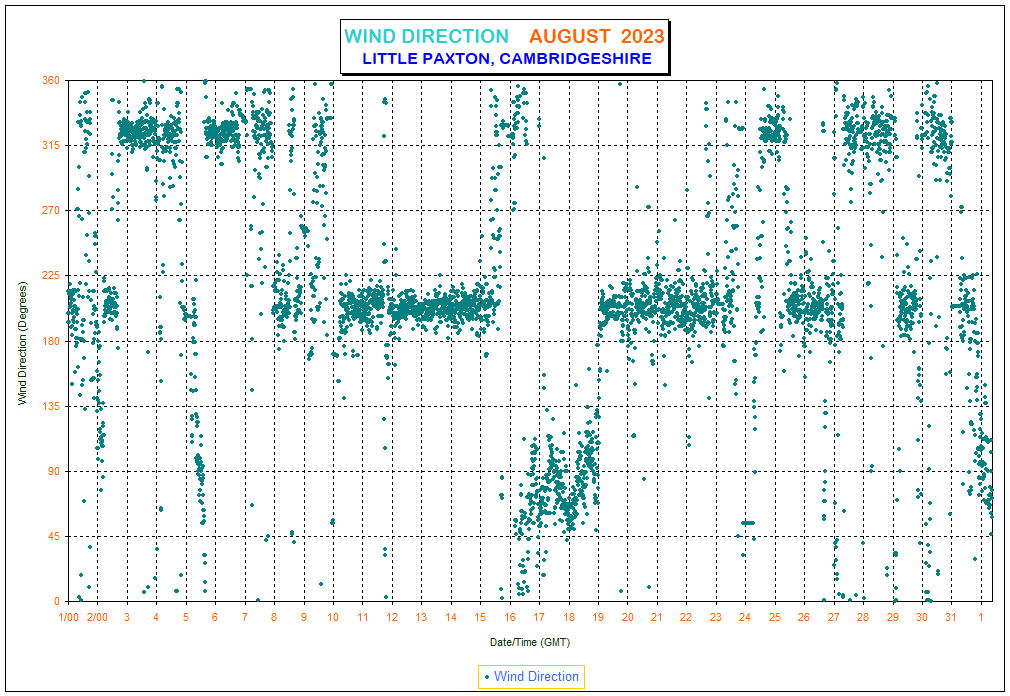Click the vertical "Wind Direction (Degrees)" axis label
Image resolution: width=1010 pixels, height=696 pixels.
[23, 343]
